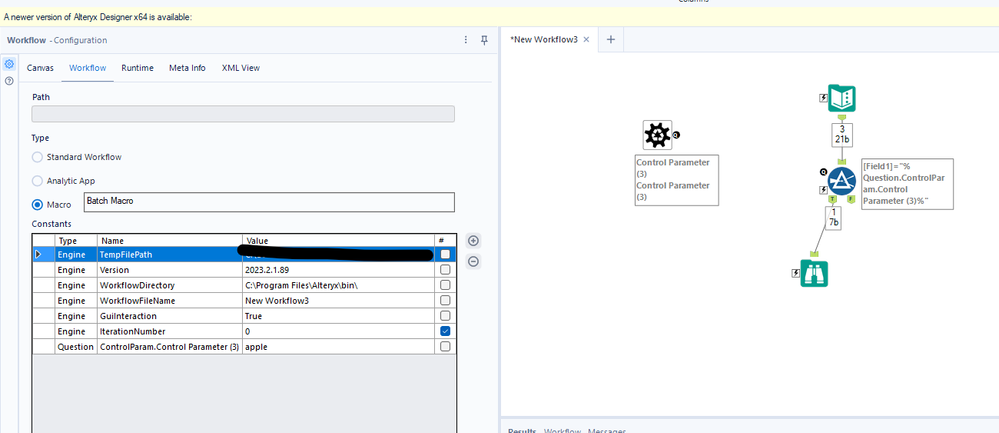Open a new workflow tab with plus
The height and width of the screenshot is (433, 999).
pos(610,39)
